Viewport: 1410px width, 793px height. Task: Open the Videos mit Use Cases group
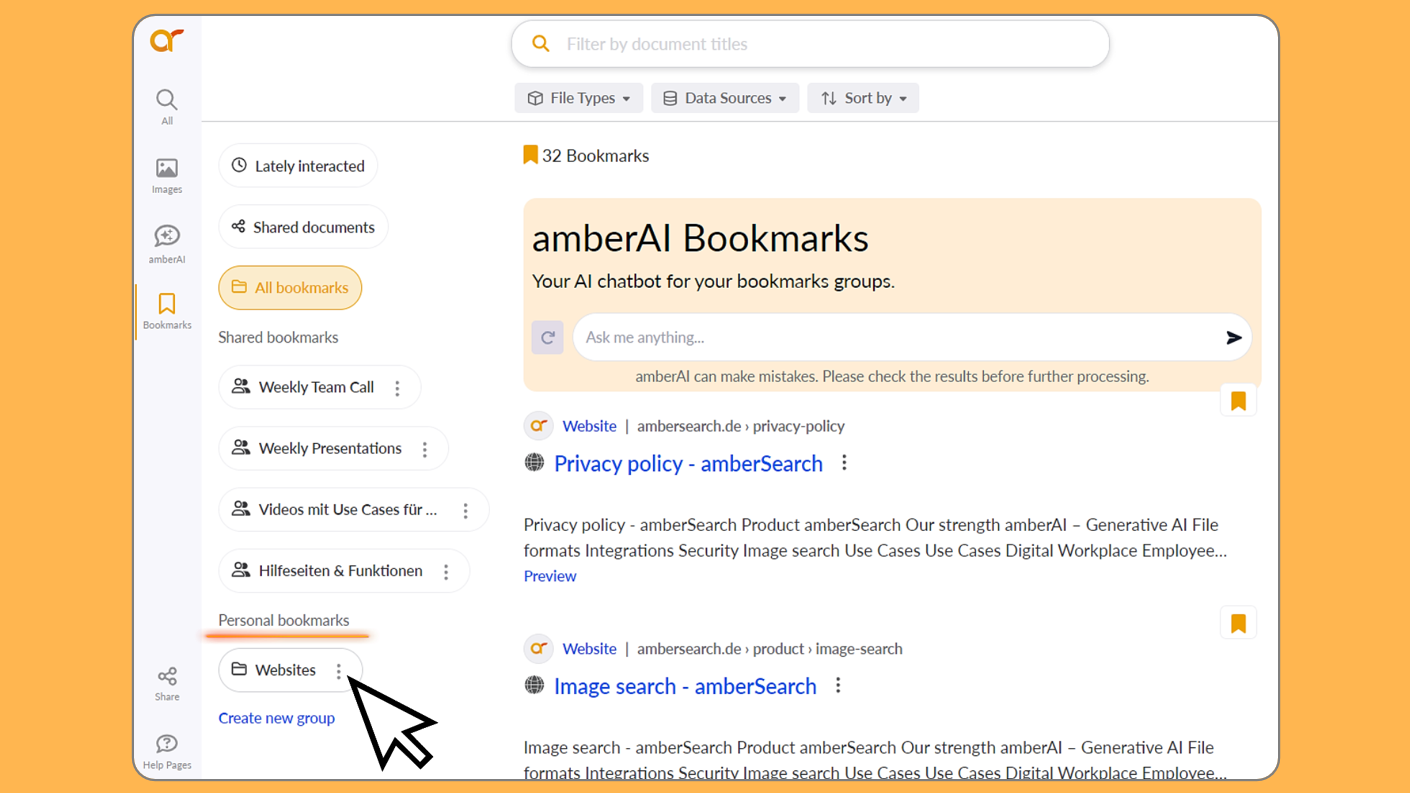pos(347,510)
